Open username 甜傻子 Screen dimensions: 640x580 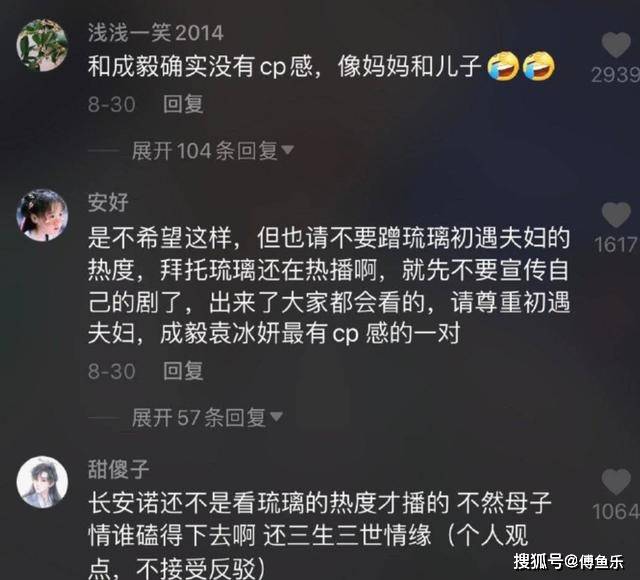[x=119, y=469]
